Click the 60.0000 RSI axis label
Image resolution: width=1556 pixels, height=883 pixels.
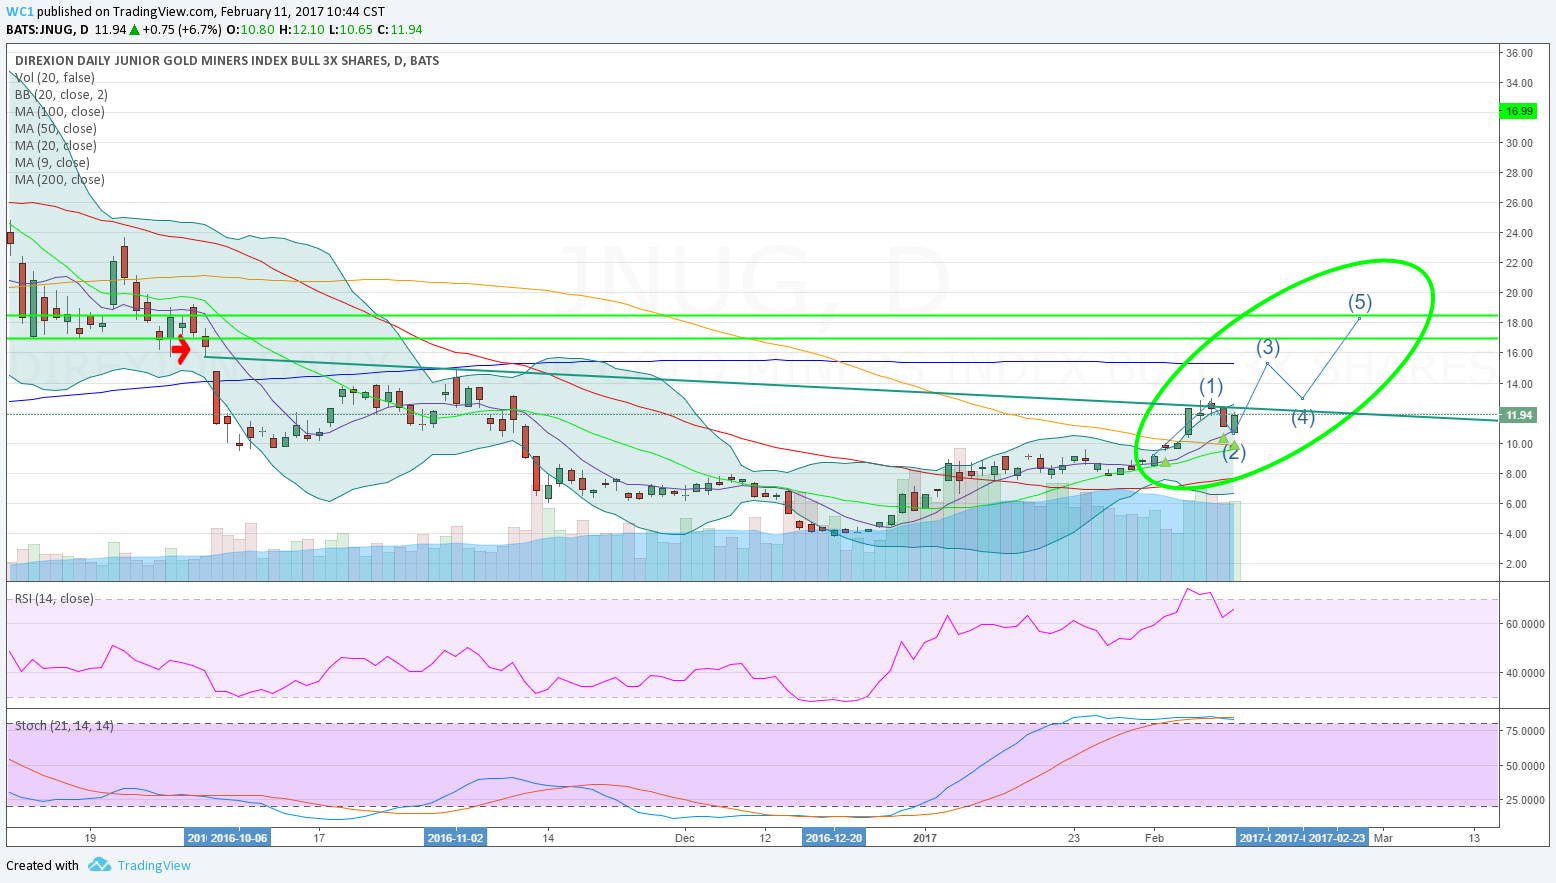[1524, 624]
